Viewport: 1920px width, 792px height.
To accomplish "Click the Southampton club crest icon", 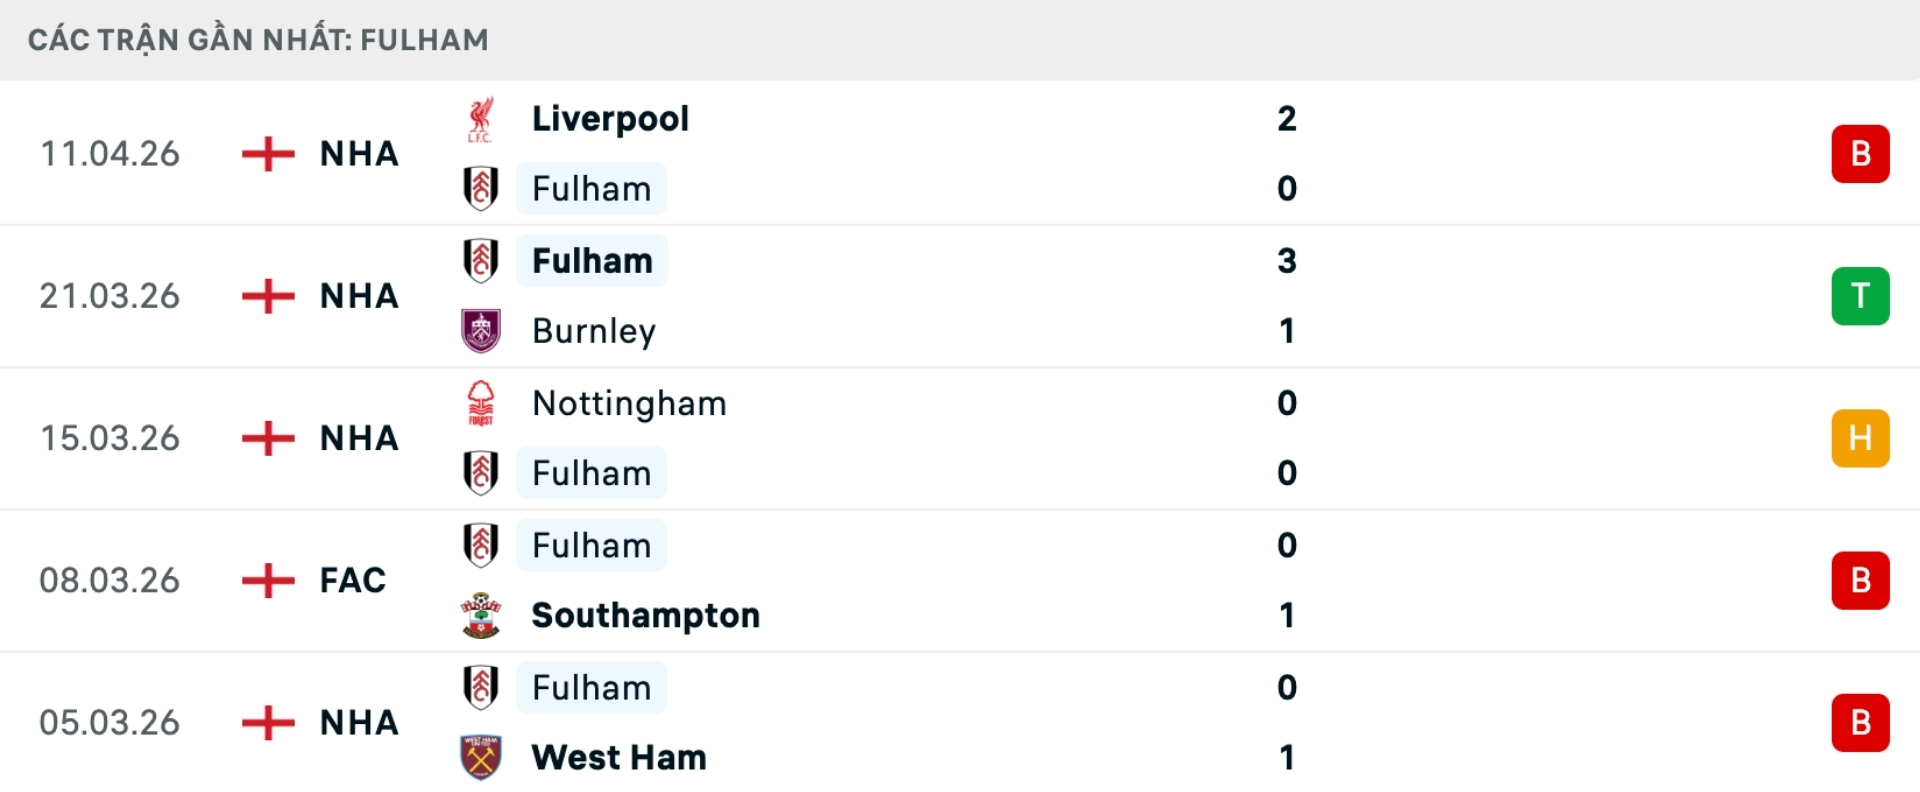I will pyautogui.click(x=481, y=615).
